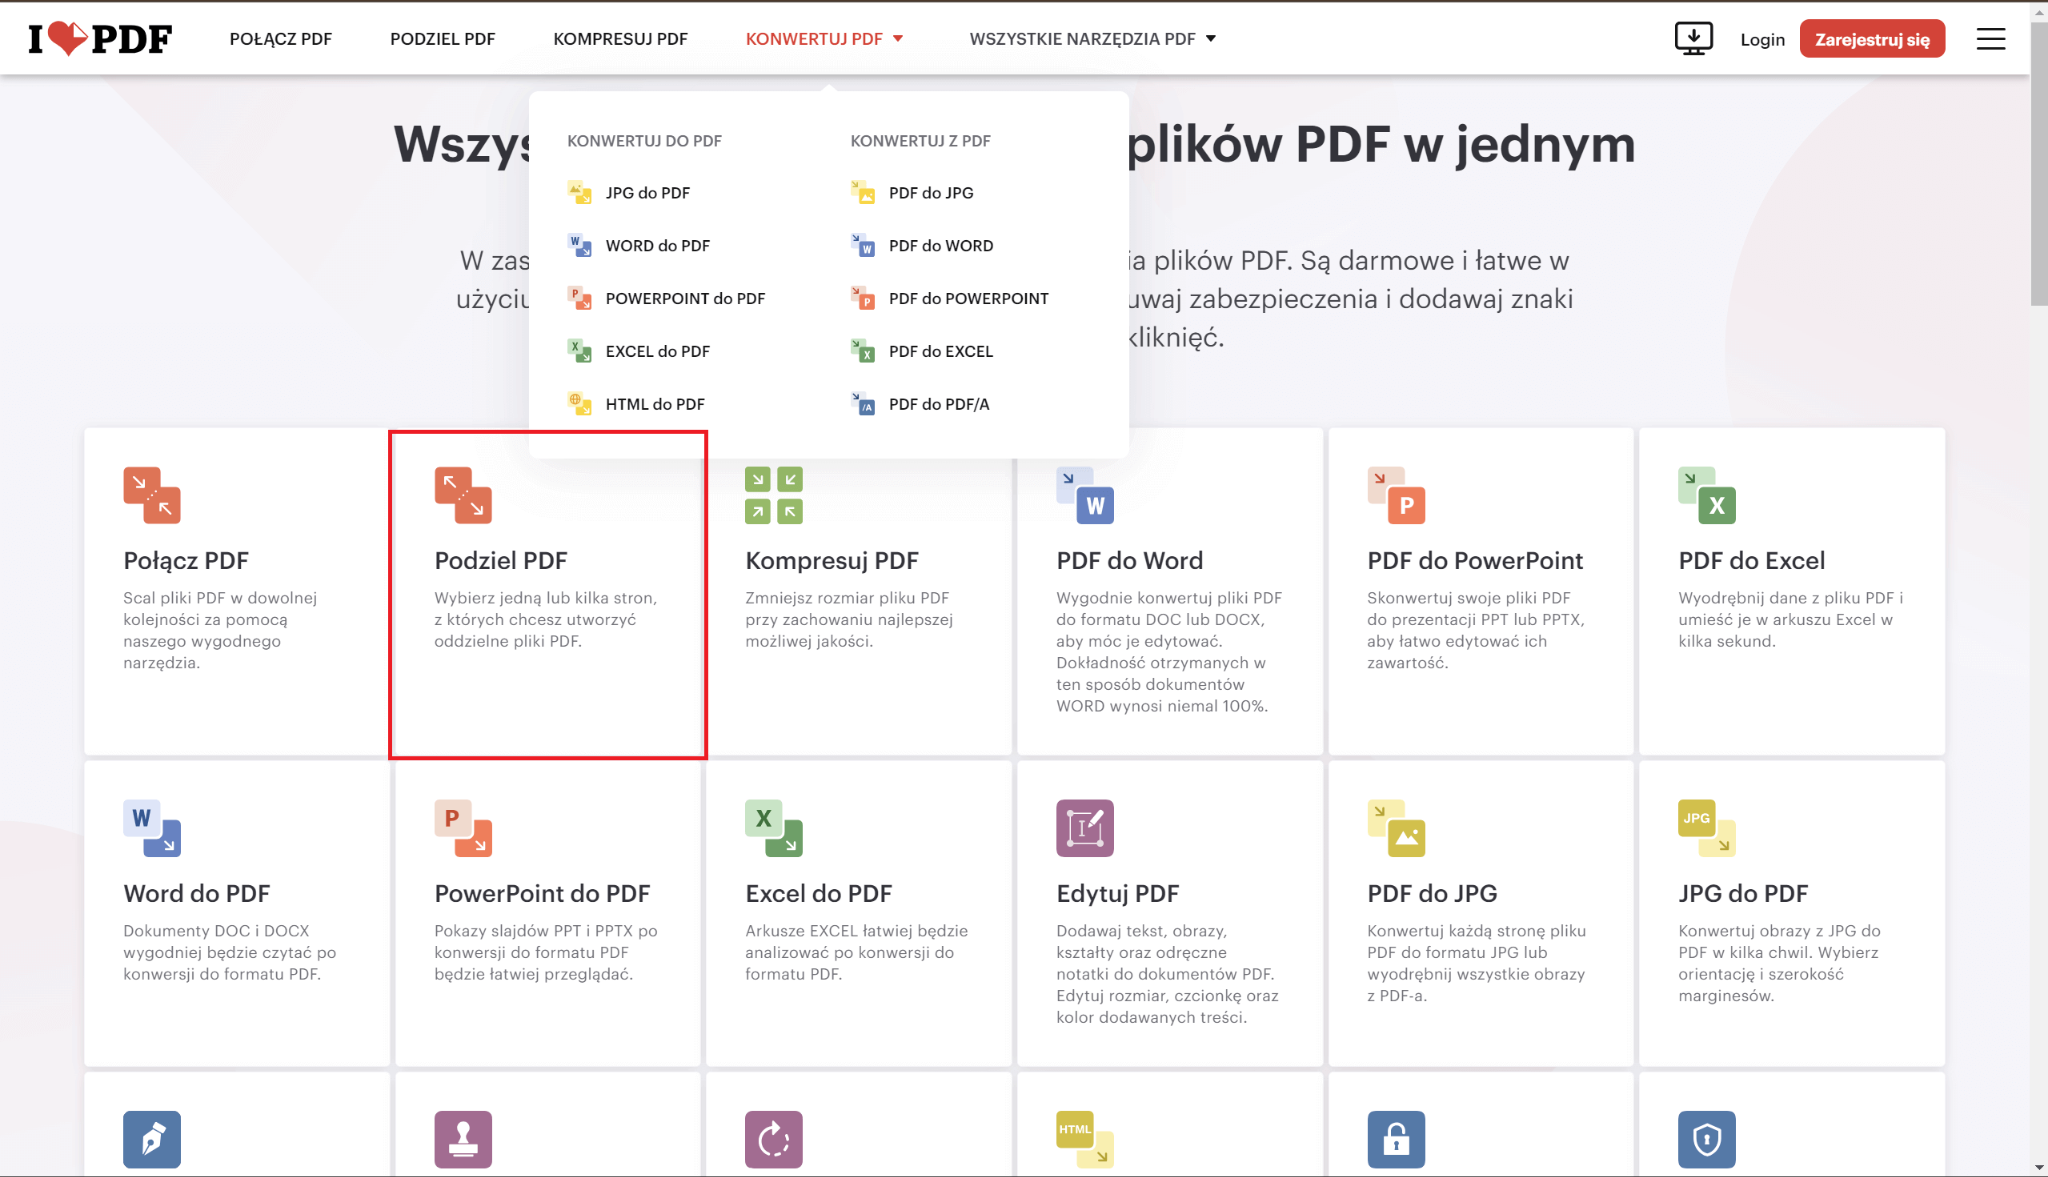Screen dimensions: 2048x1177
Task: Select the padlock unlock PDF icon
Action: point(1397,1139)
